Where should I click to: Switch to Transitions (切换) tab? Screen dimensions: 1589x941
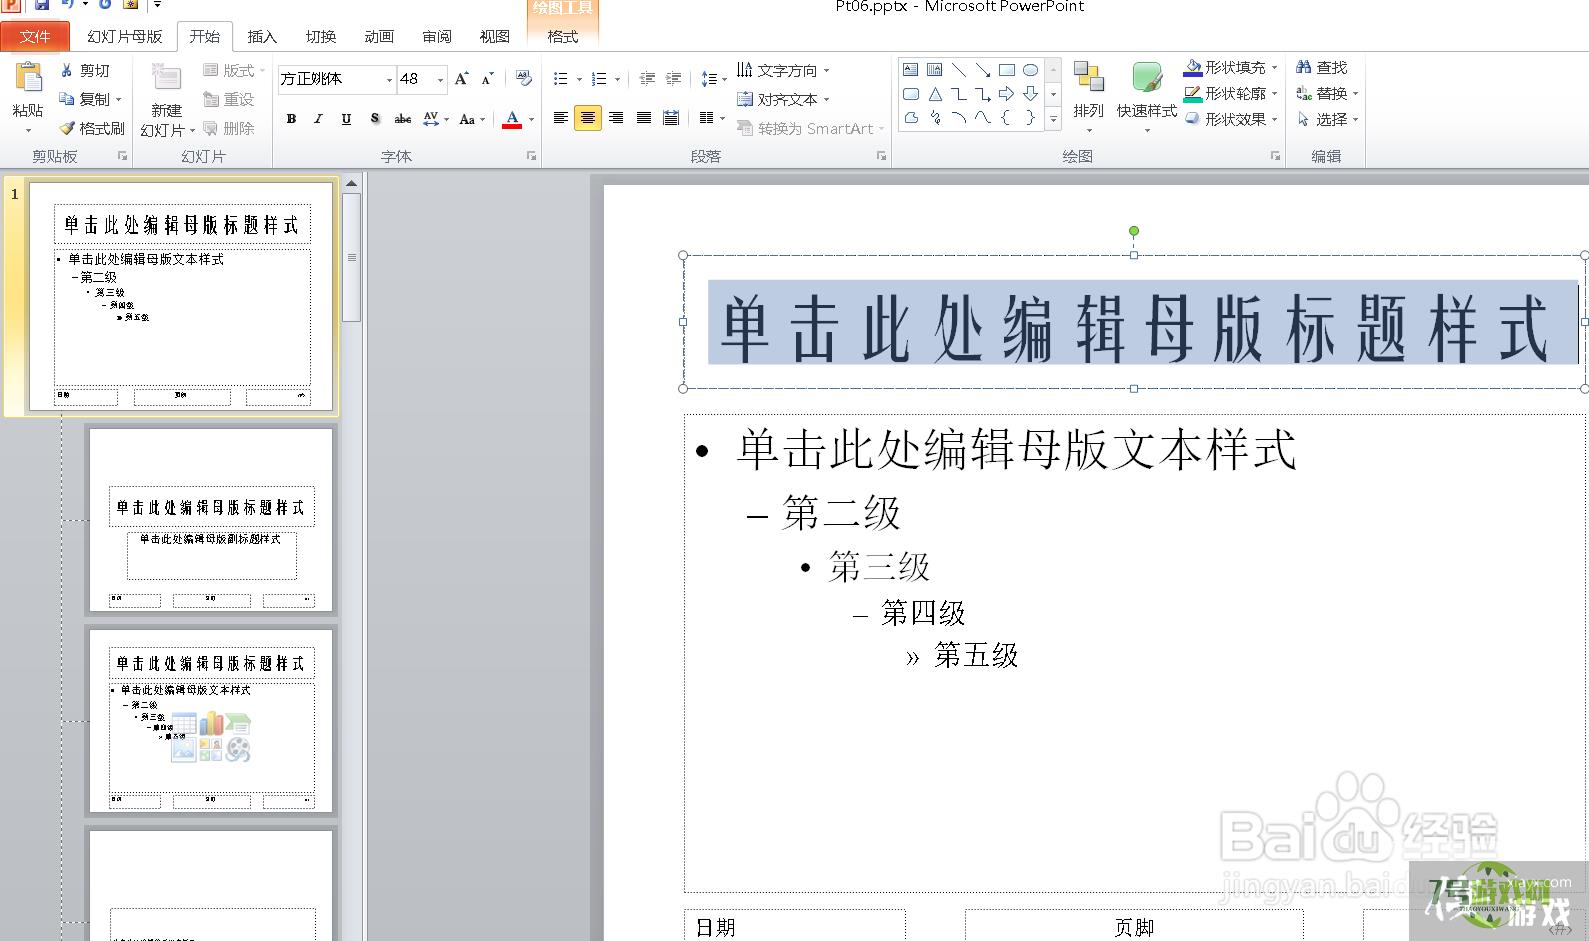(321, 36)
